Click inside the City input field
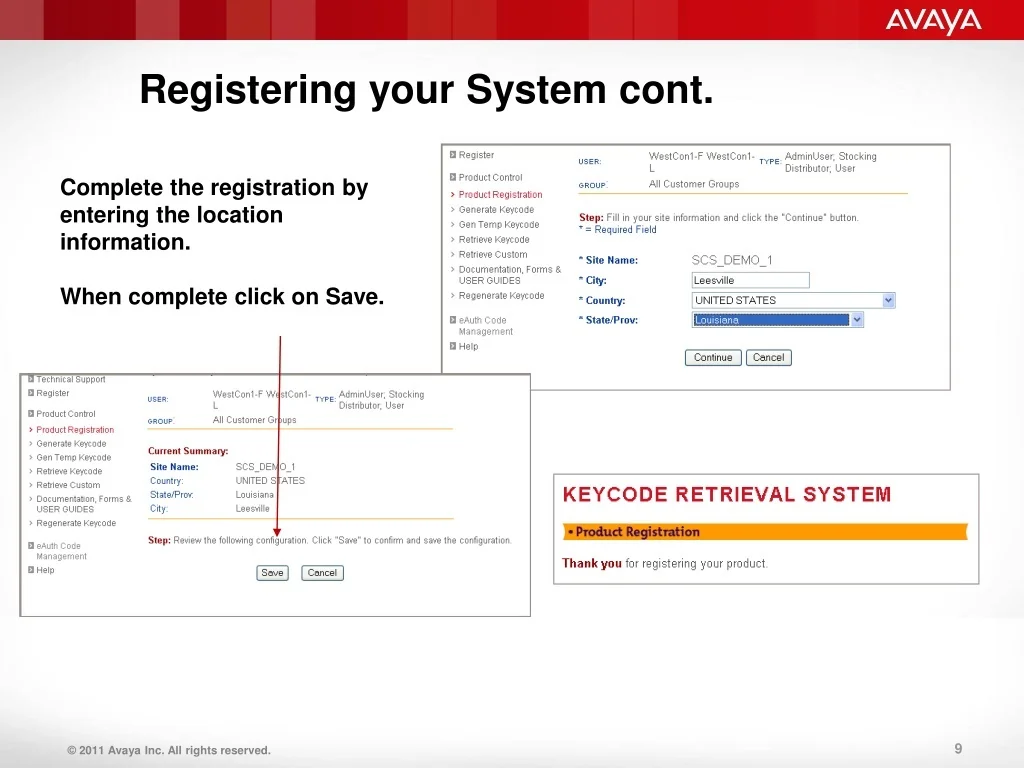 (x=750, y=280)
